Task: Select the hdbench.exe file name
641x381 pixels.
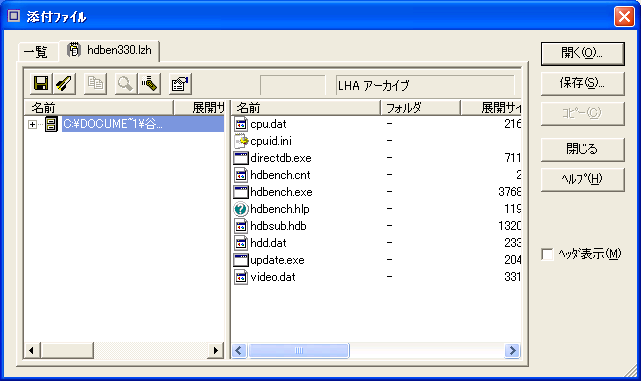Action: pyautogui.click(x=281, y=192)
